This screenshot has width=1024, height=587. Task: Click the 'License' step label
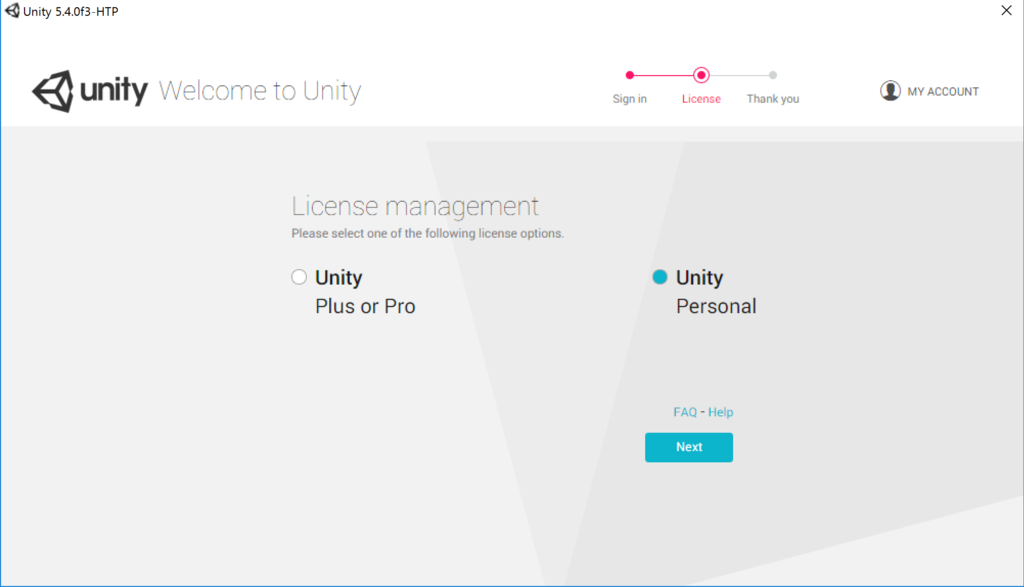[701, 99]
